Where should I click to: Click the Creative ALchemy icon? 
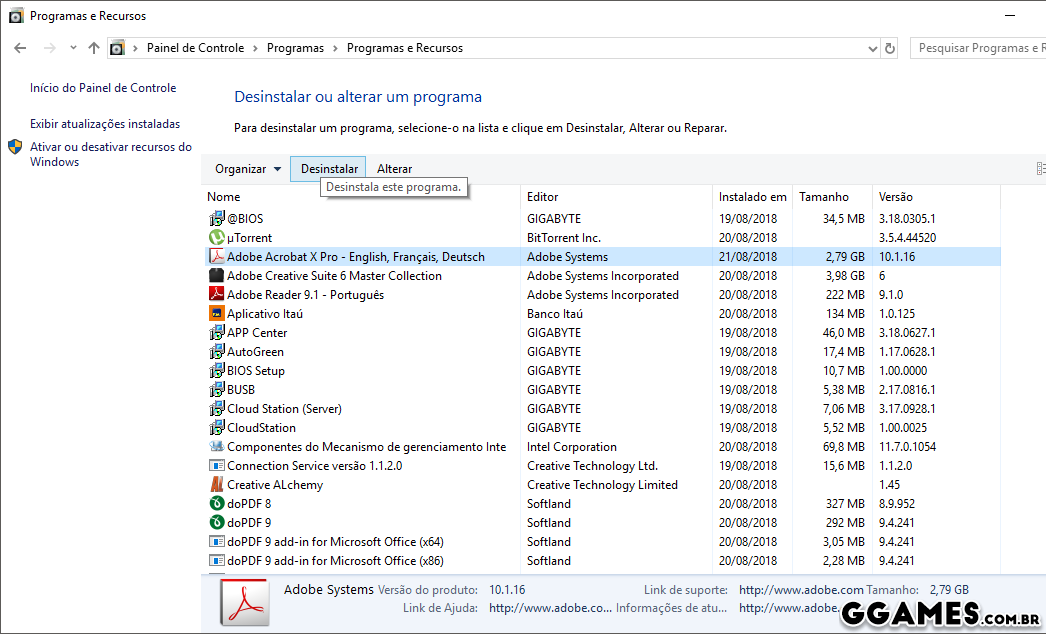pyautogui.click(x=216, y=485)
